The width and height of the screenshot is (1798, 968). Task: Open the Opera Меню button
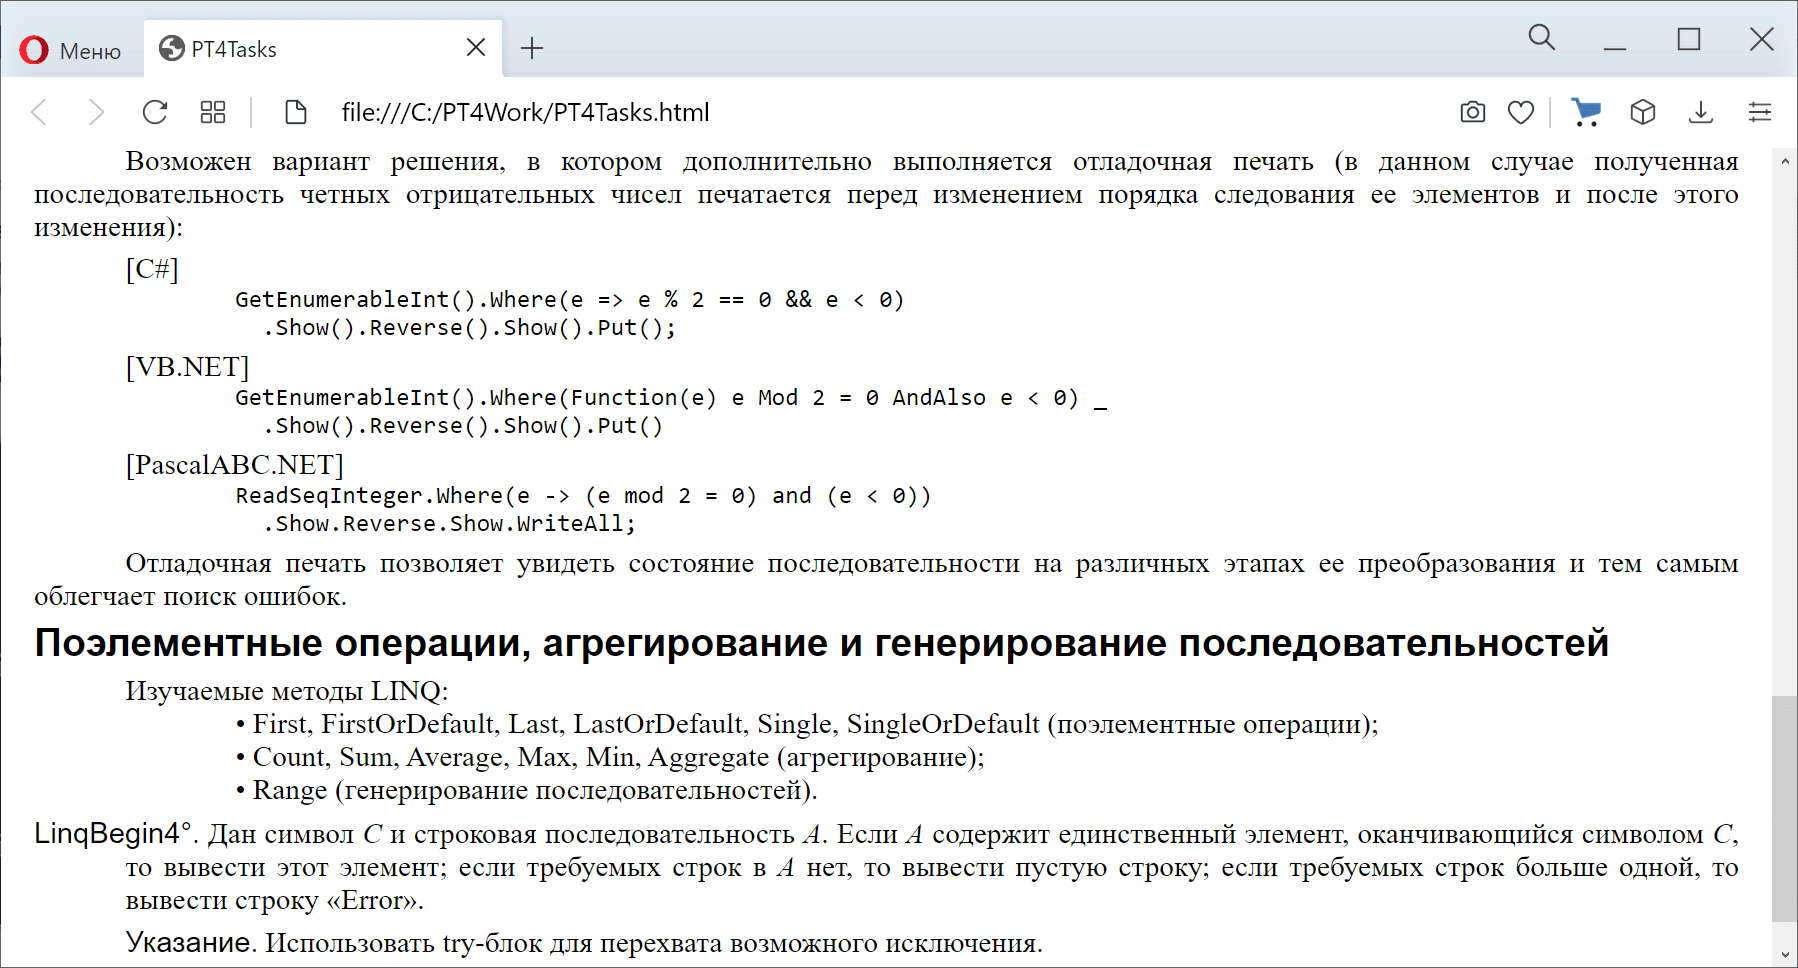[x=70, y=50]
